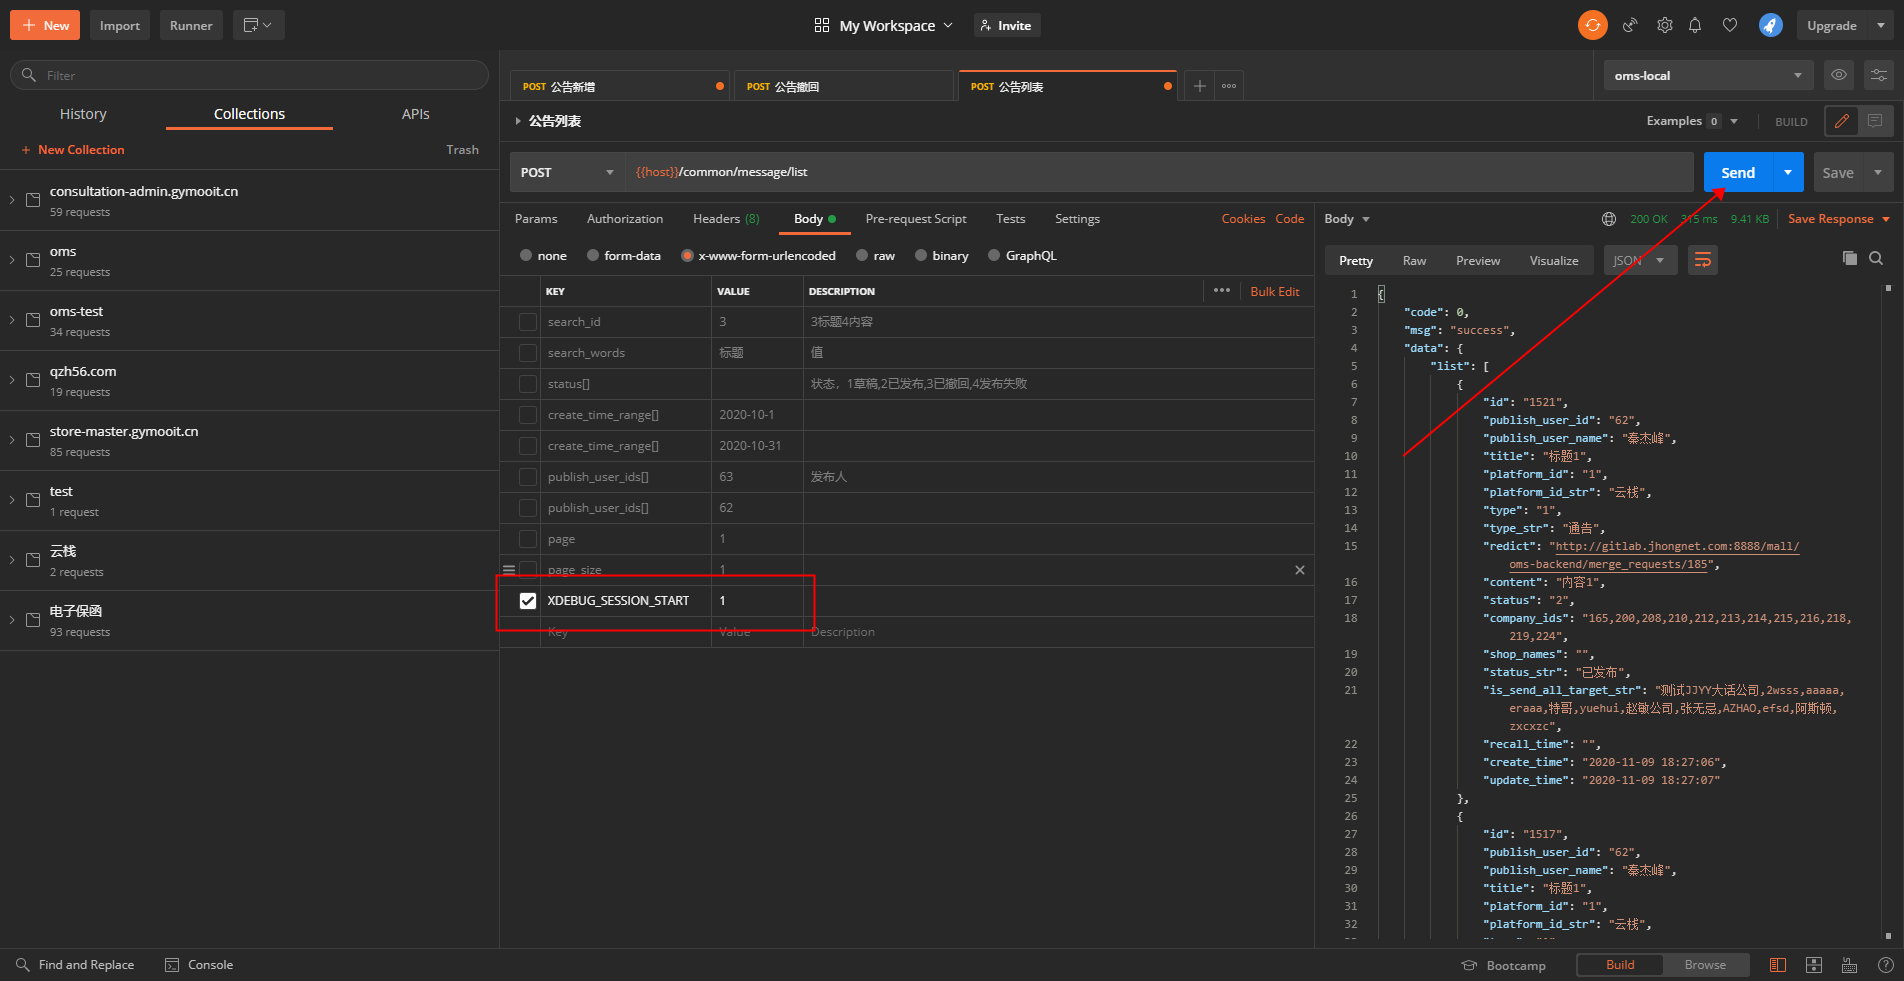Click the status bar layout icon beside two-pane

point(1813,965)
